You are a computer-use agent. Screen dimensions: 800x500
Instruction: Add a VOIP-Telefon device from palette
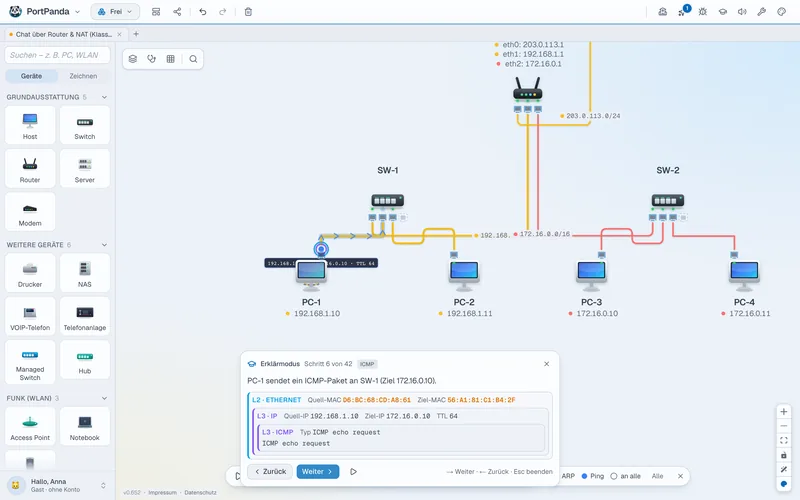30,317
